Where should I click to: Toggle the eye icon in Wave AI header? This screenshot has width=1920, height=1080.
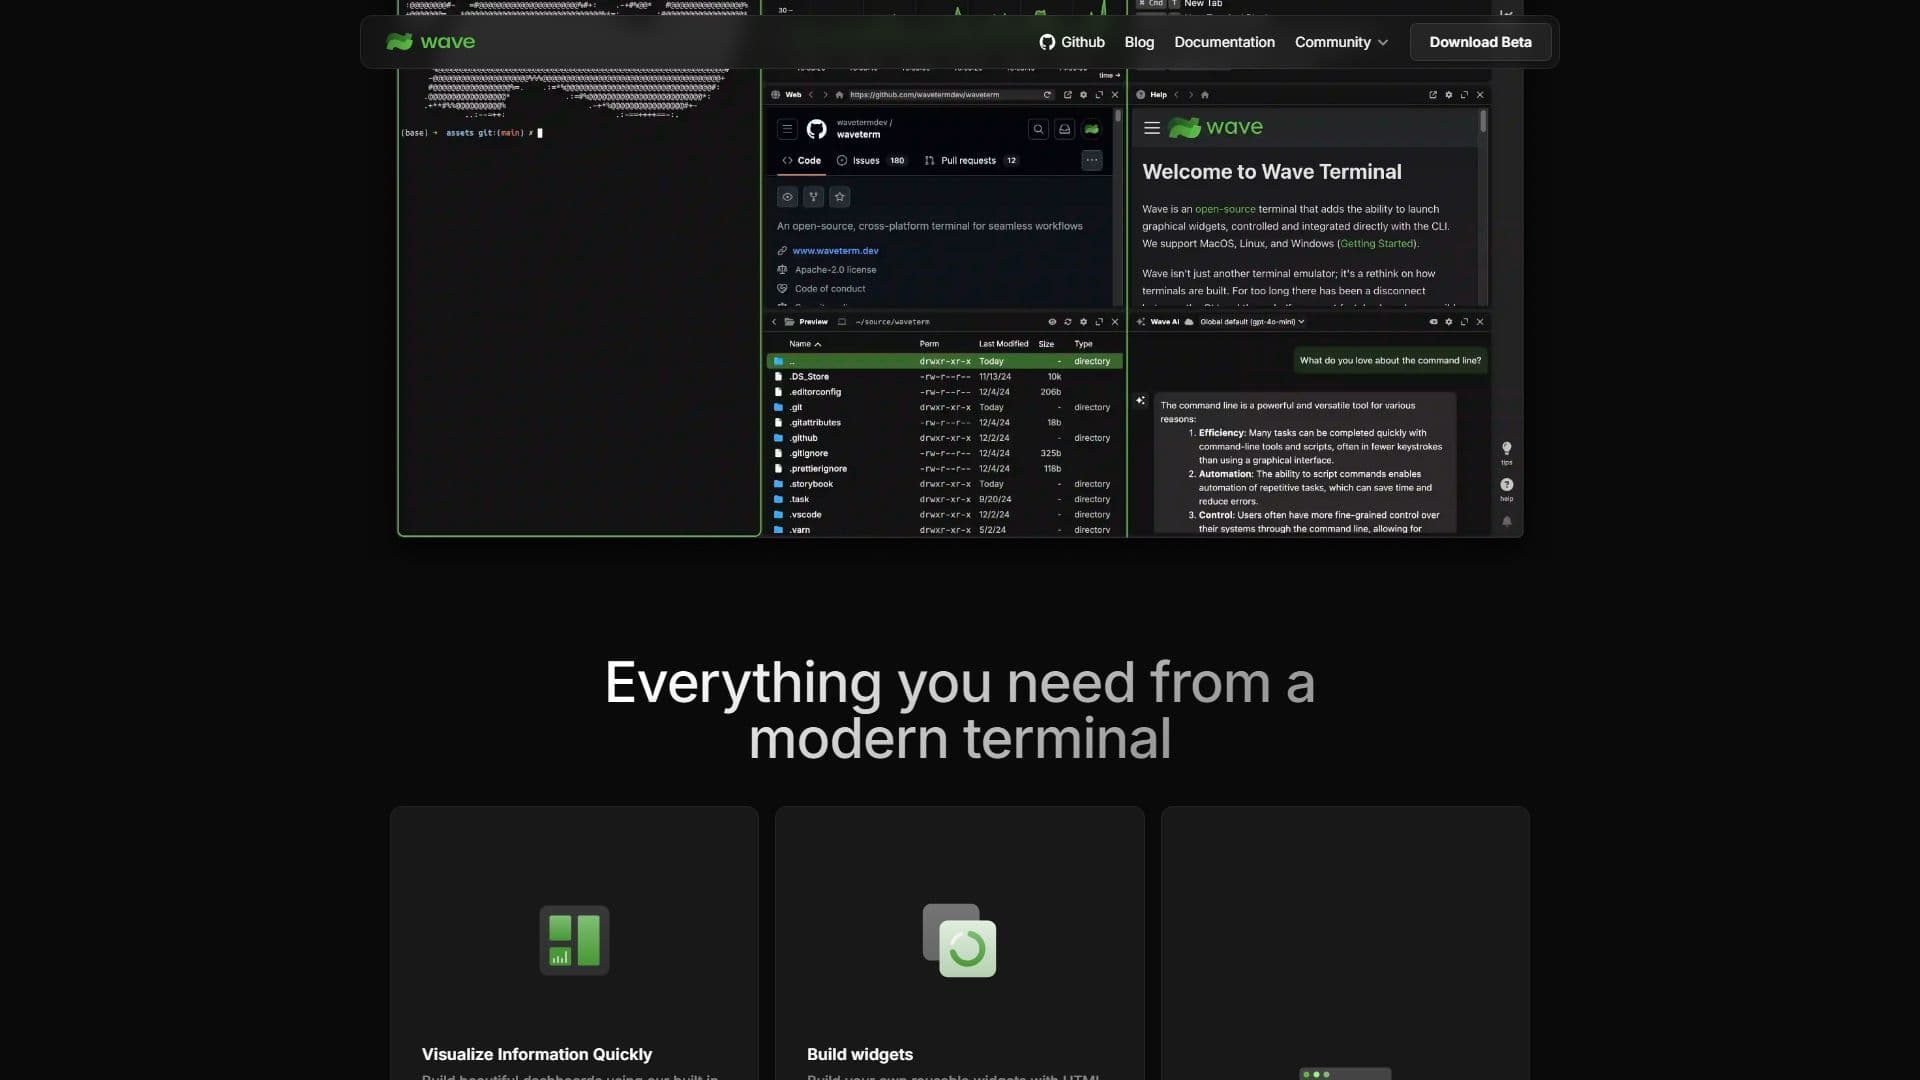(1433, 322)
